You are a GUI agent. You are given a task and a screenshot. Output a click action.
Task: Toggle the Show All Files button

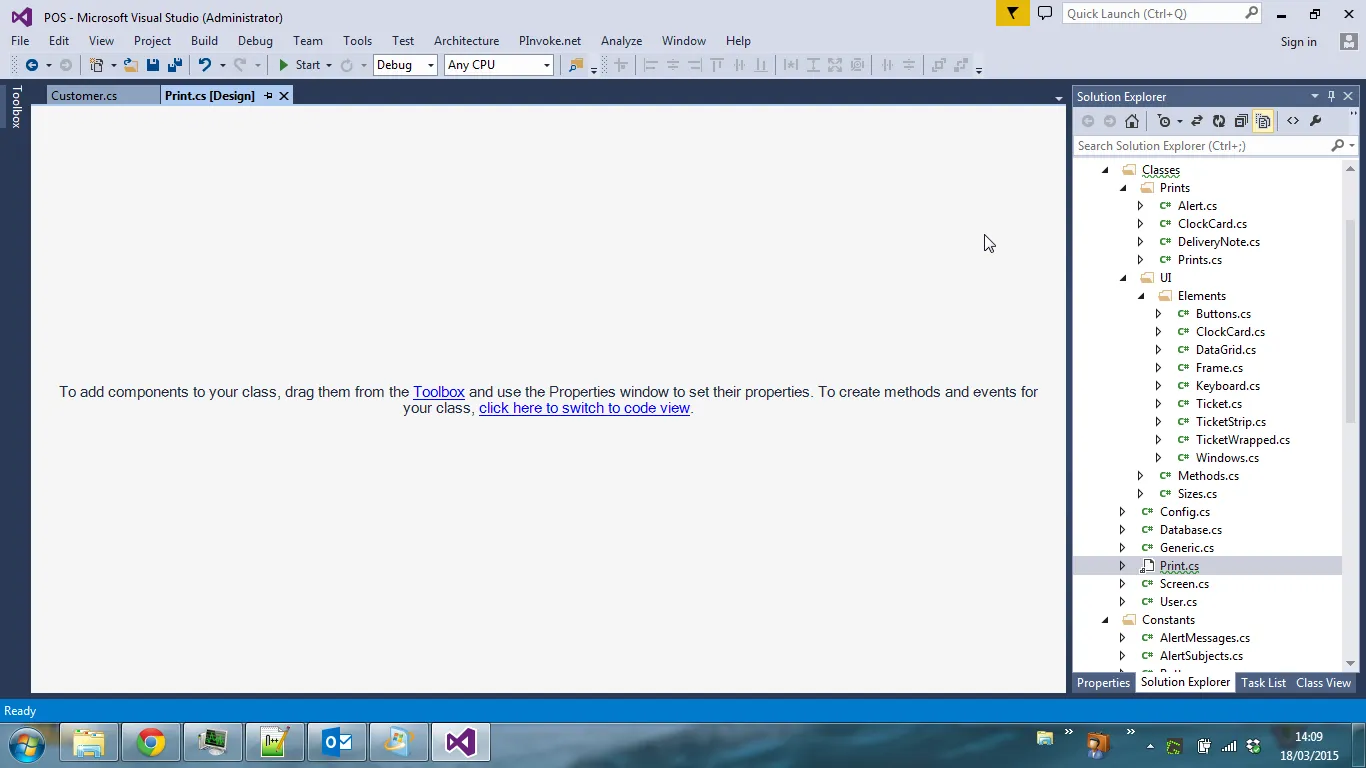[1263, 121]
